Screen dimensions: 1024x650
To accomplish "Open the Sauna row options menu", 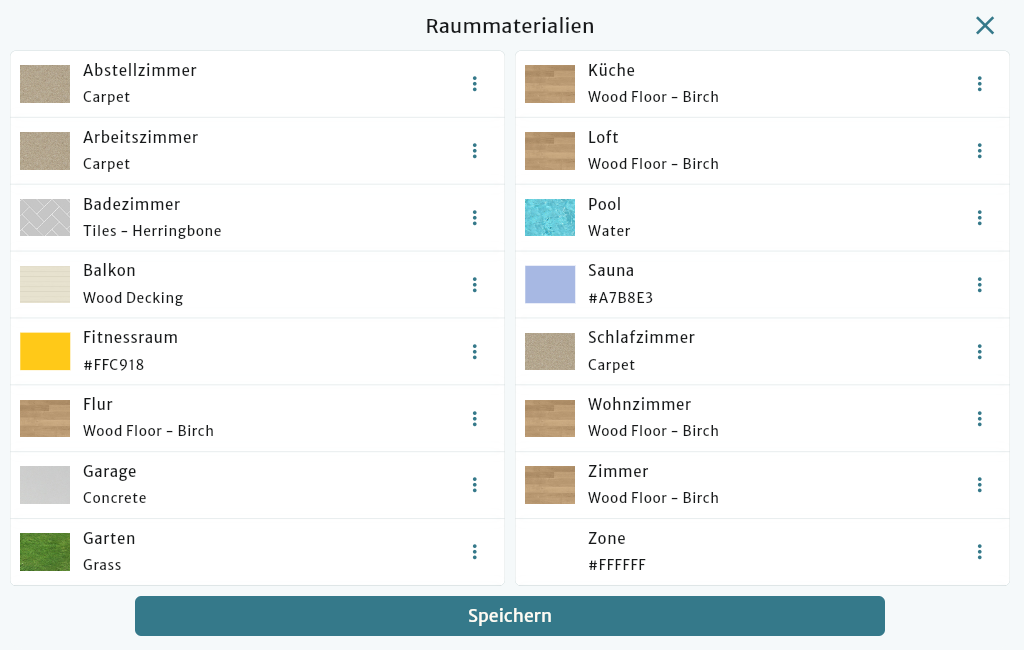I will (x=980, y=284).
